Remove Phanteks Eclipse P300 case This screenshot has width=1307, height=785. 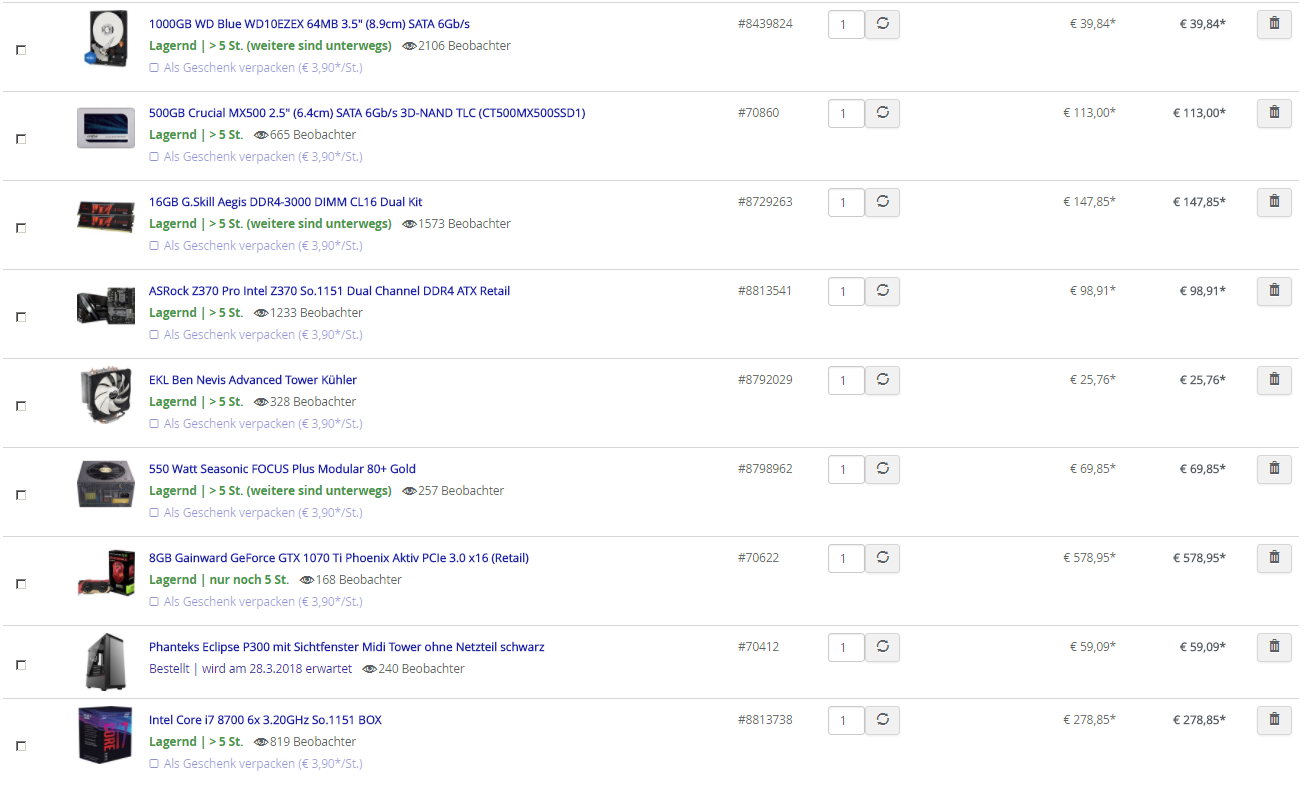point(1274,647)
